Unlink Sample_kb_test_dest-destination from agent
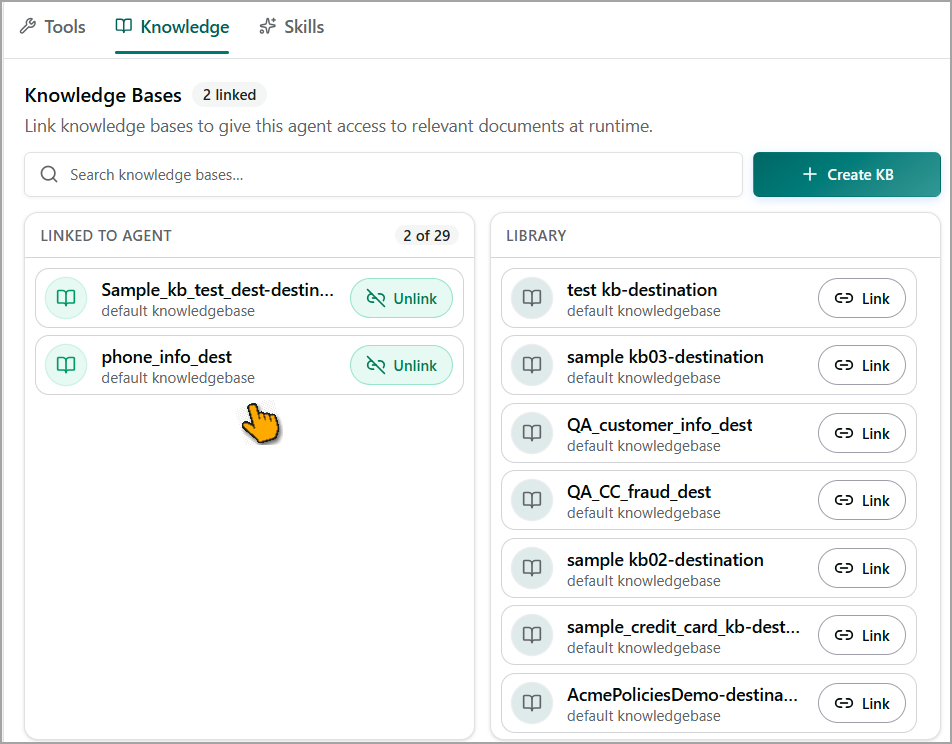This screenshot has height=744, width=952. coord(401,298)
